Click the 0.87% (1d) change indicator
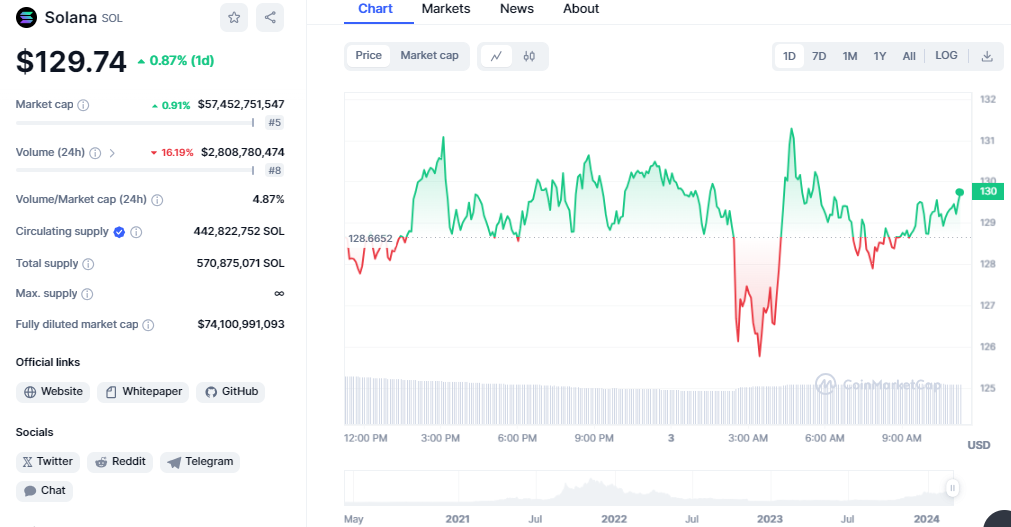The image size is (1011, 527). coord(176,61)
